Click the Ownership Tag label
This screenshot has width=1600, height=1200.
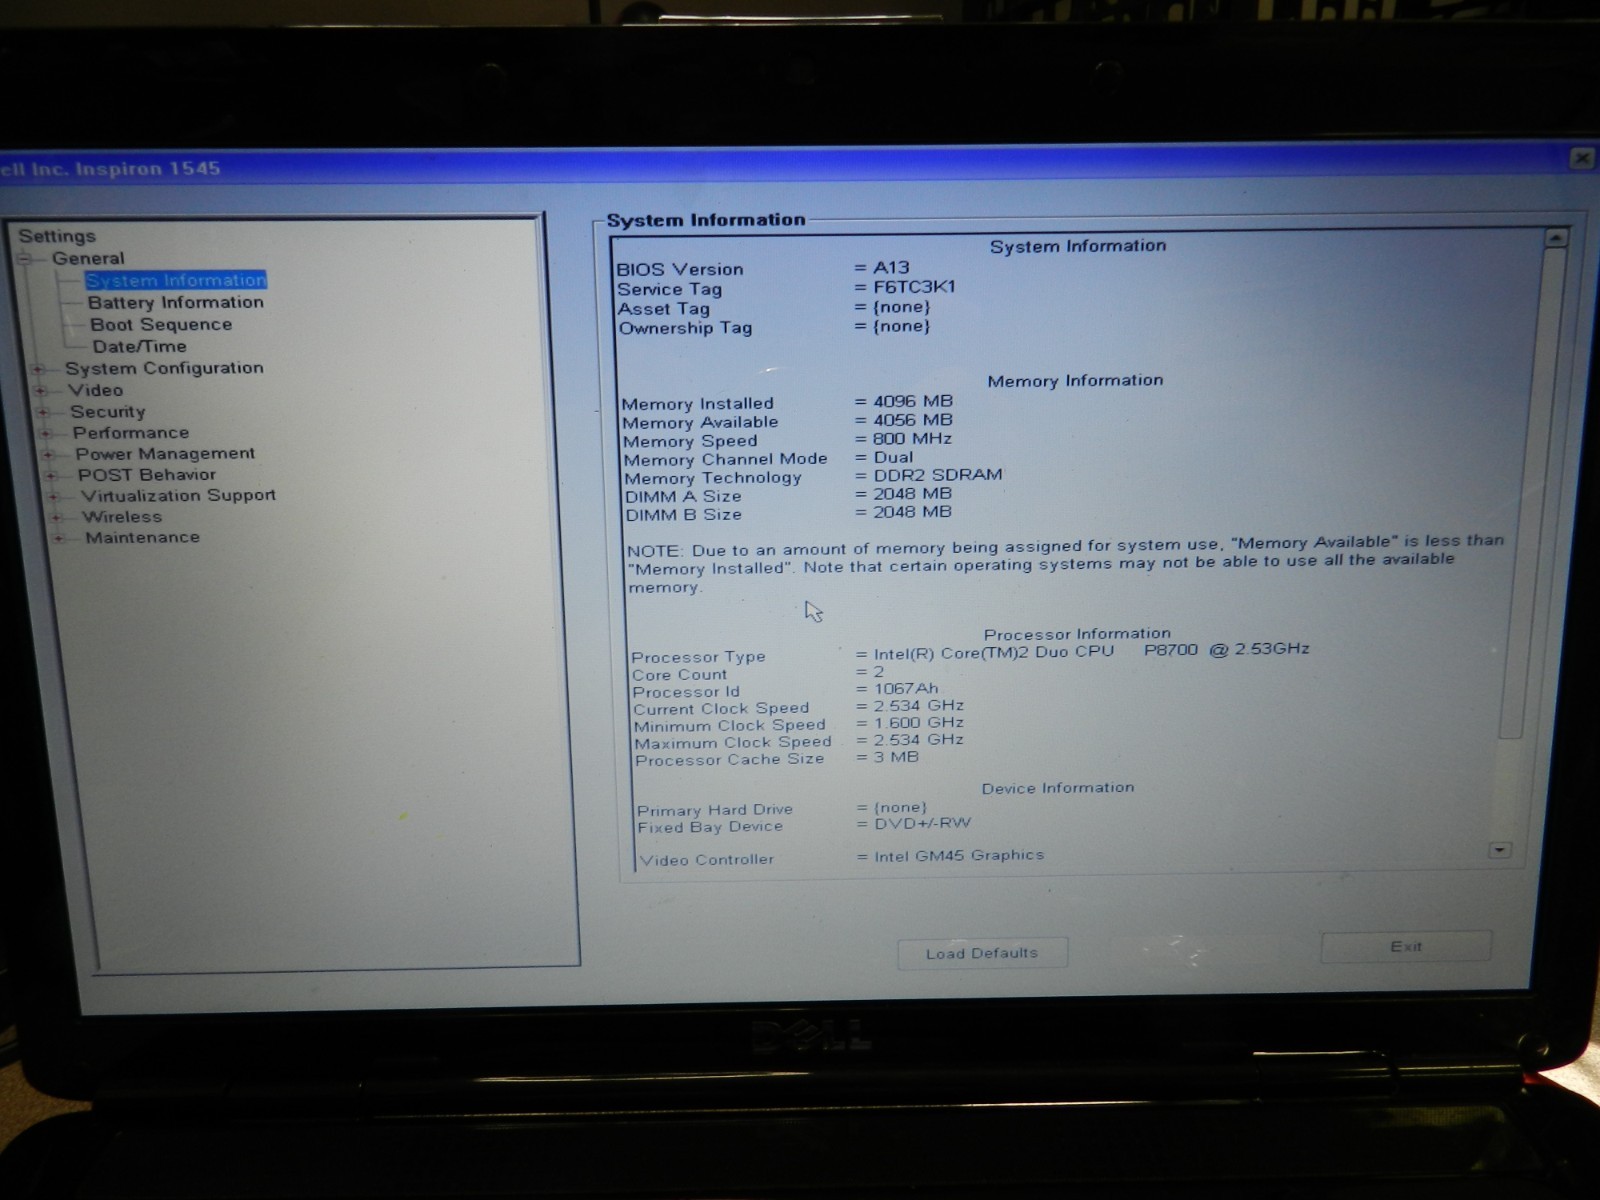tap(685, 328)
